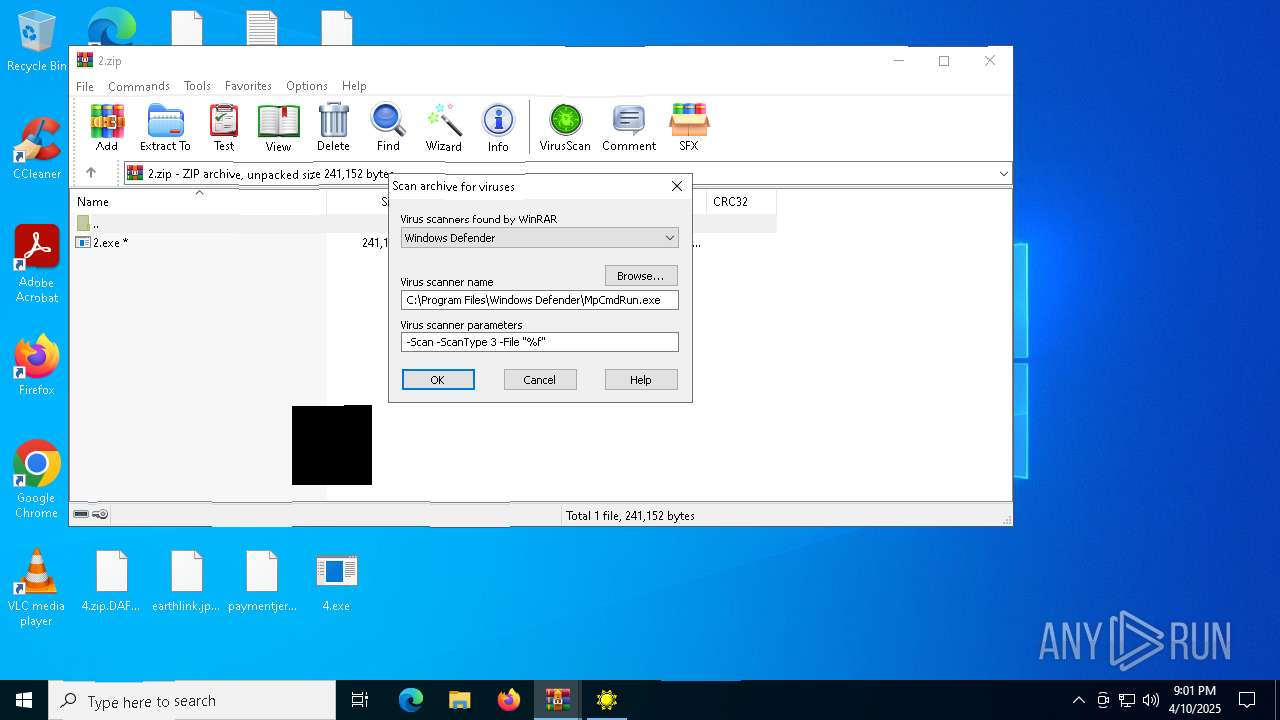Expand the address bar dropdown arrow

[x=1003, y=173]
